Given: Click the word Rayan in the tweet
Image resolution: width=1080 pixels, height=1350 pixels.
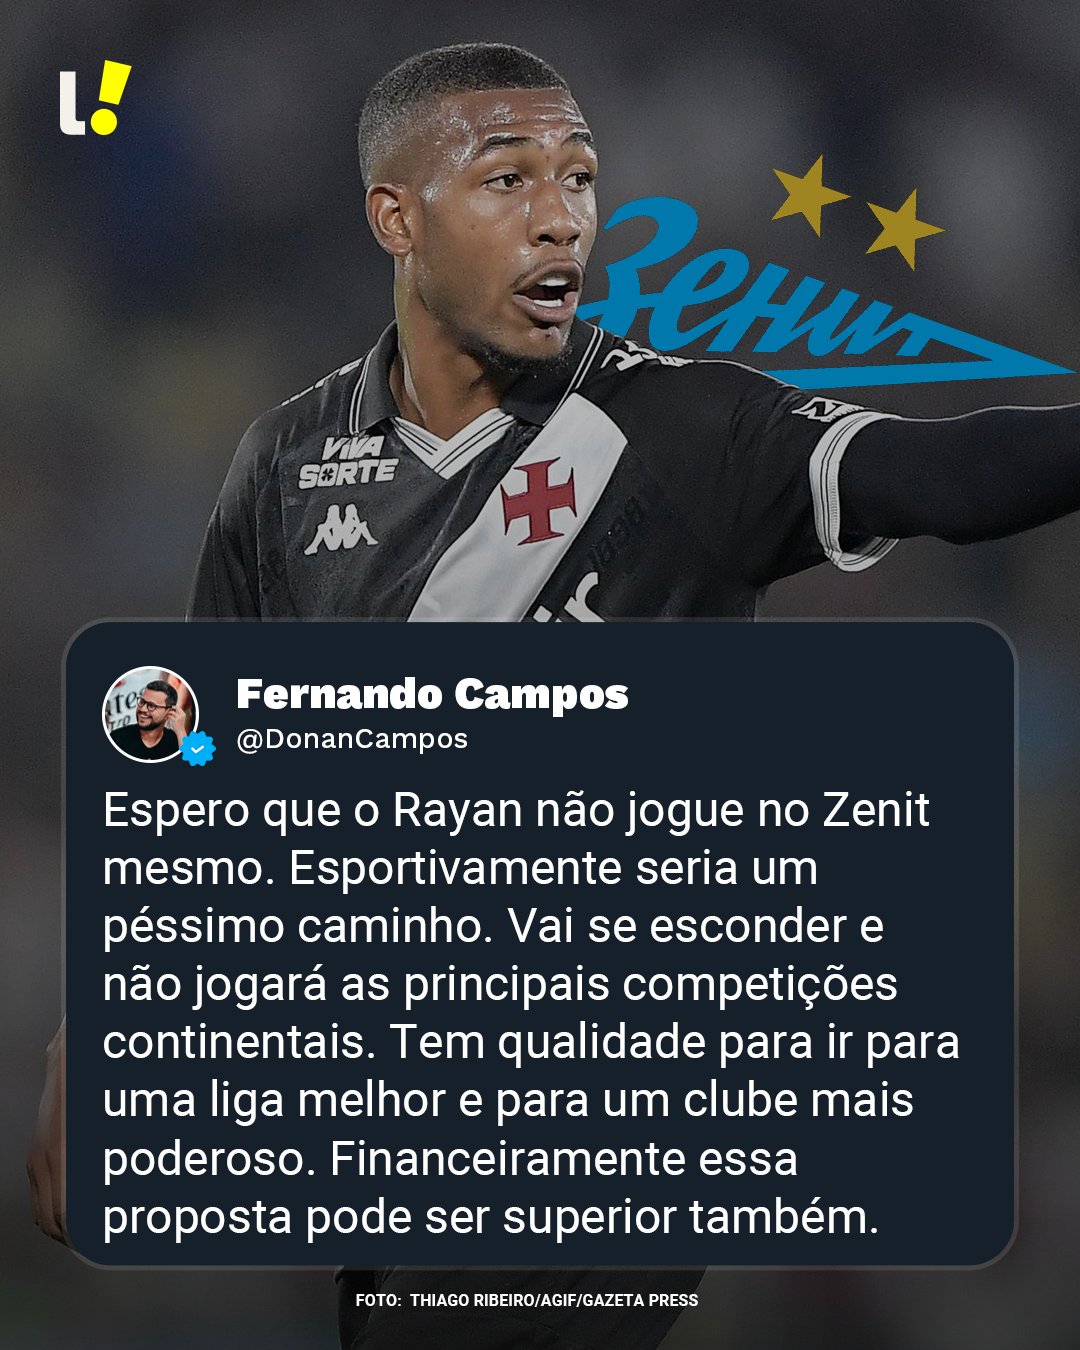Looking at the screenshot, I should pos(458,811).
